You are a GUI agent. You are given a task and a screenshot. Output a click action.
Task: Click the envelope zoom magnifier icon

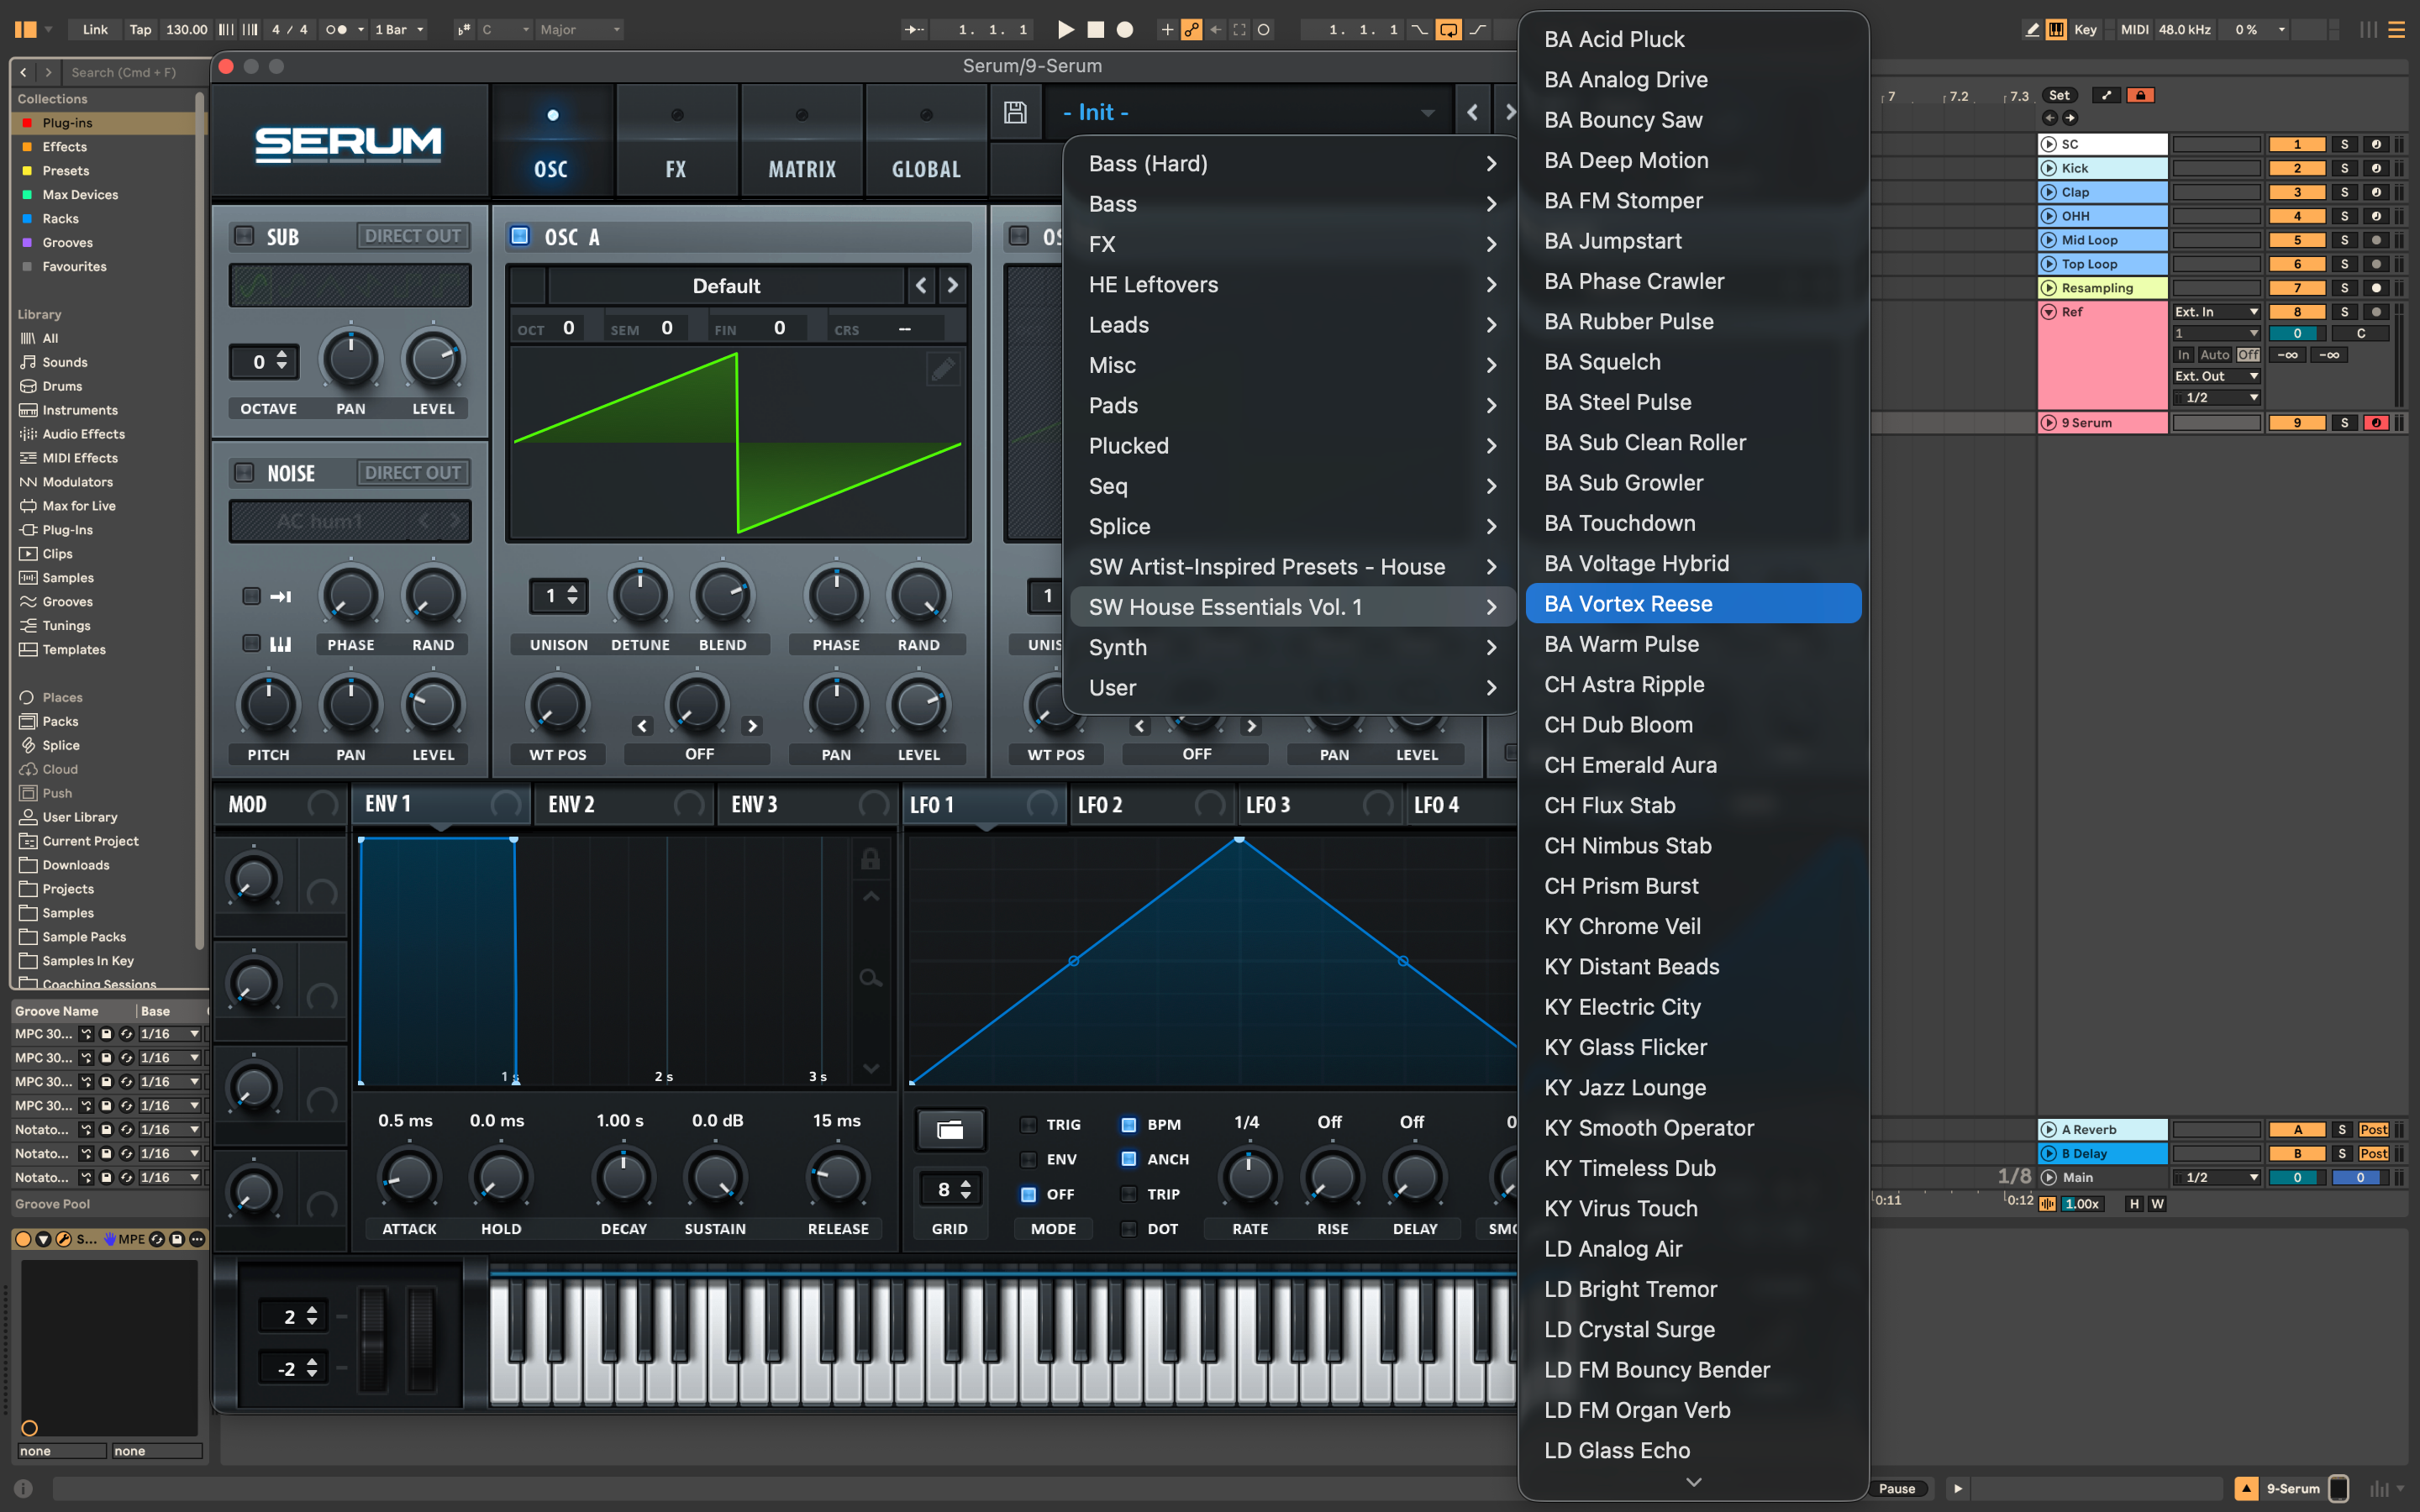coord(870,978)
